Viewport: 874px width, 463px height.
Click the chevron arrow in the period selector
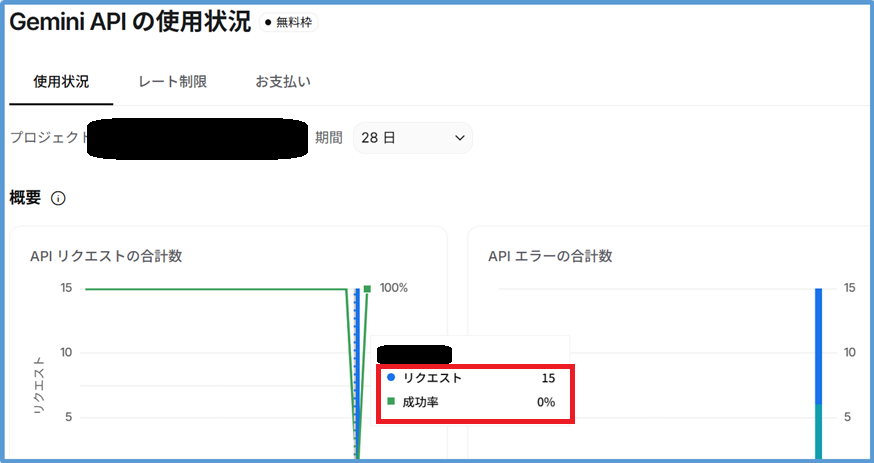pyautogui.click(x=459, y=138)
